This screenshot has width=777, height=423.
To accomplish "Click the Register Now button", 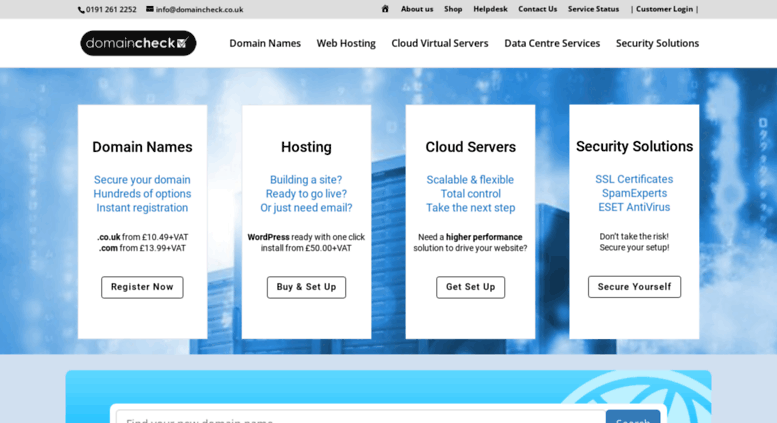I will (142, 287).
